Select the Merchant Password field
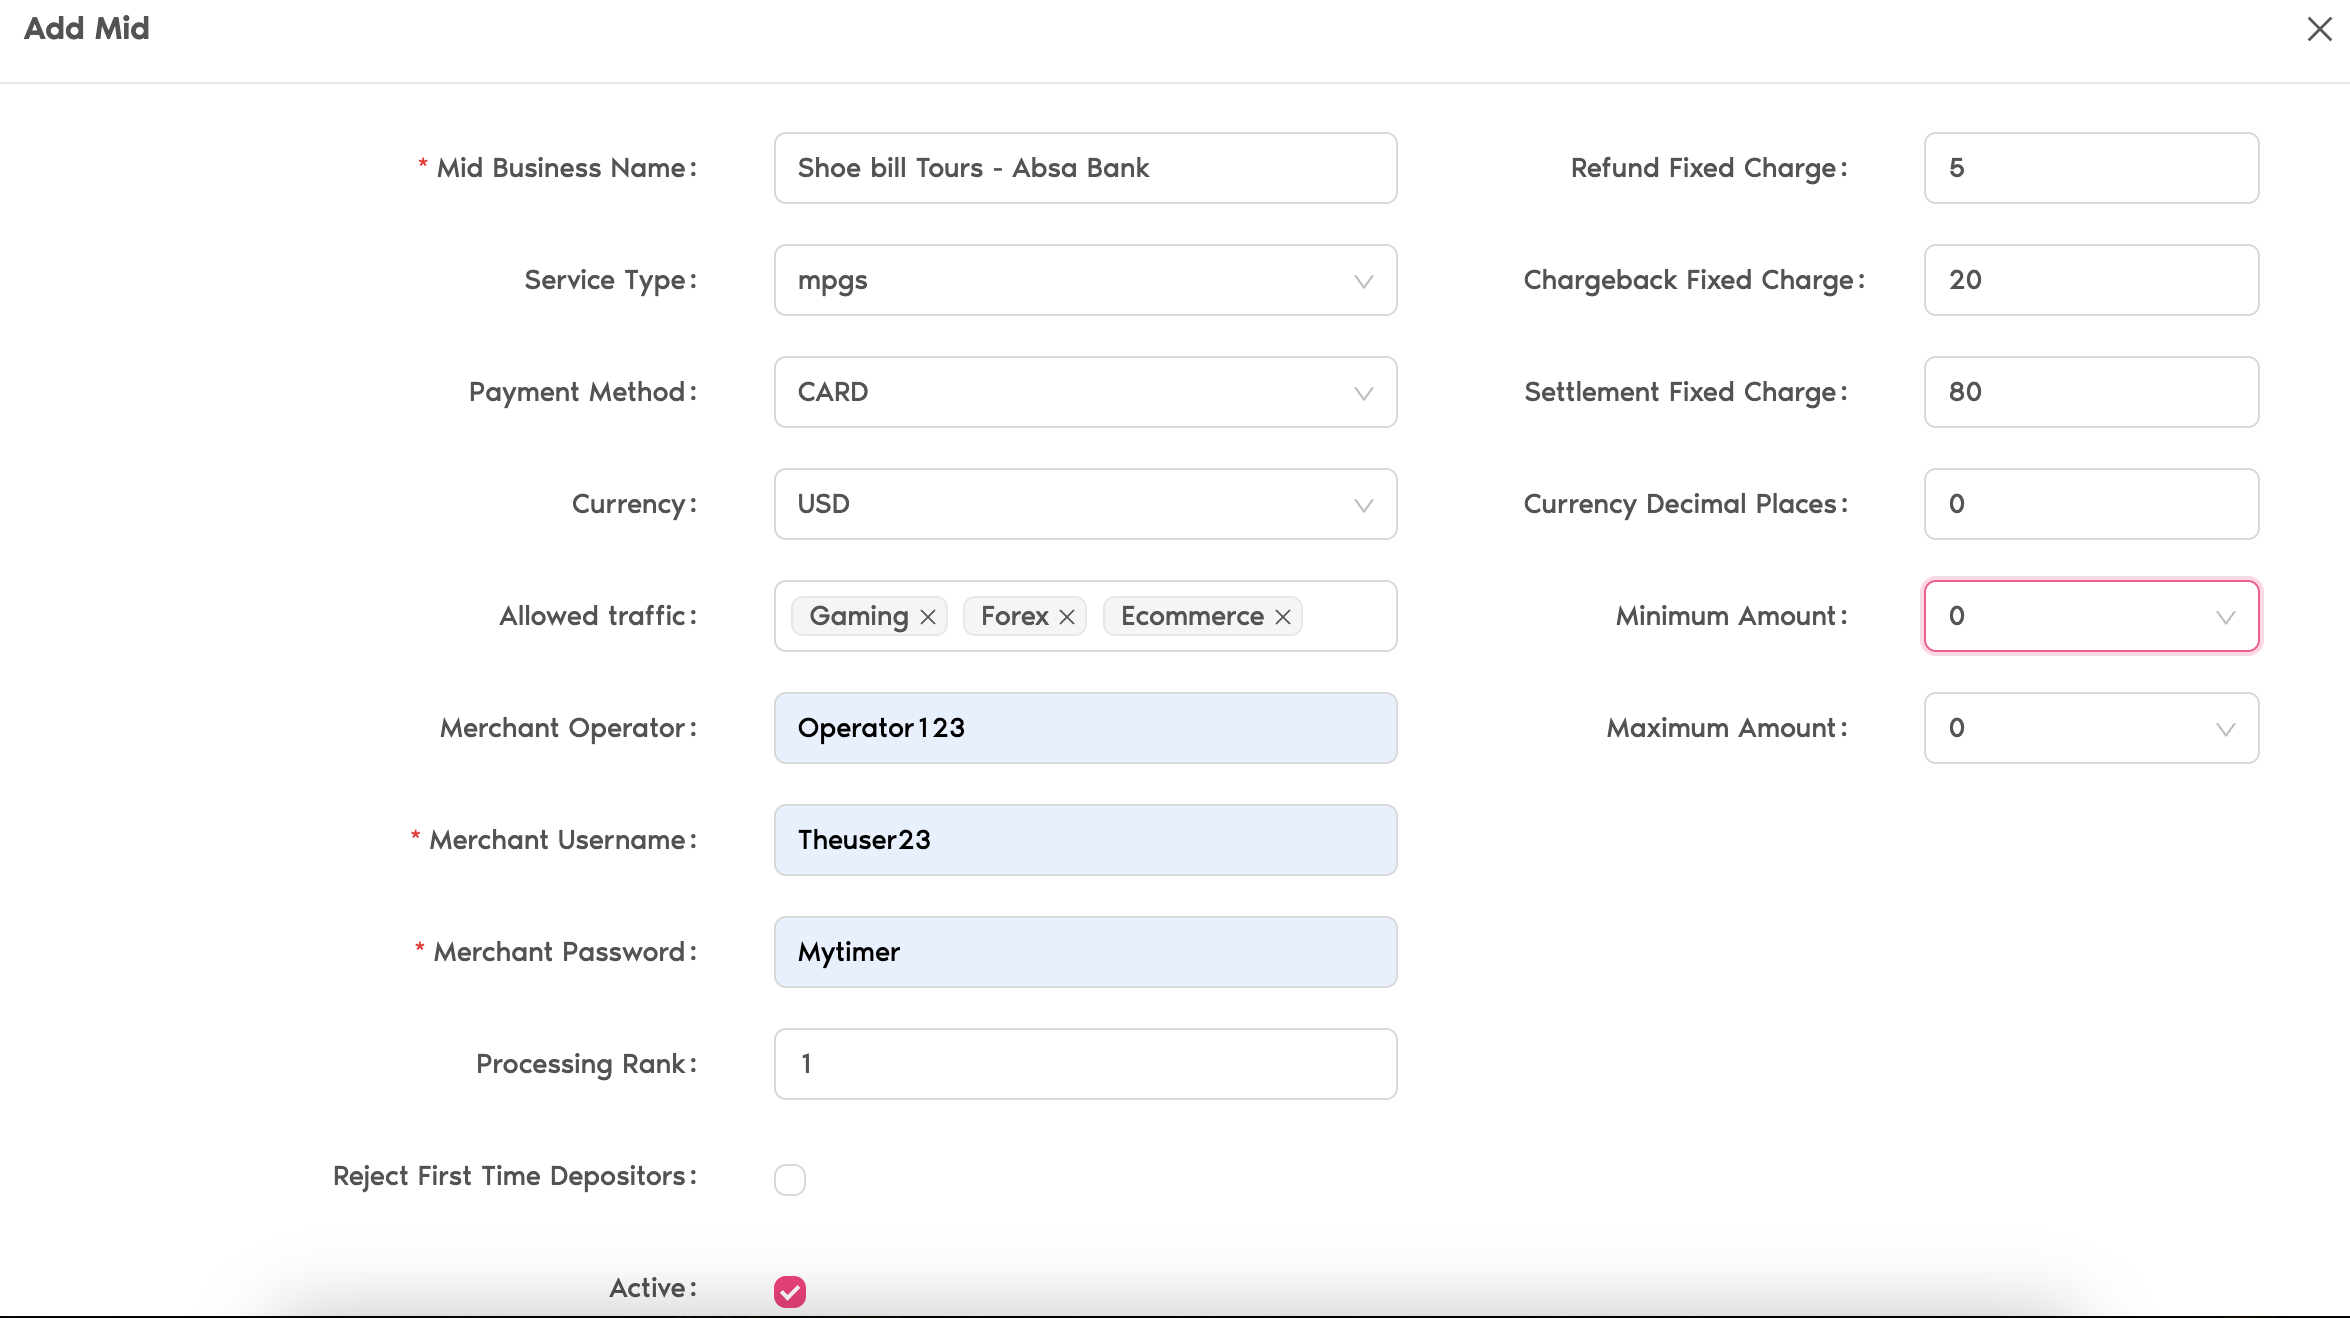Image resolution: width=2350 pixels, height=1318 pixels. tap(1085, 952)
